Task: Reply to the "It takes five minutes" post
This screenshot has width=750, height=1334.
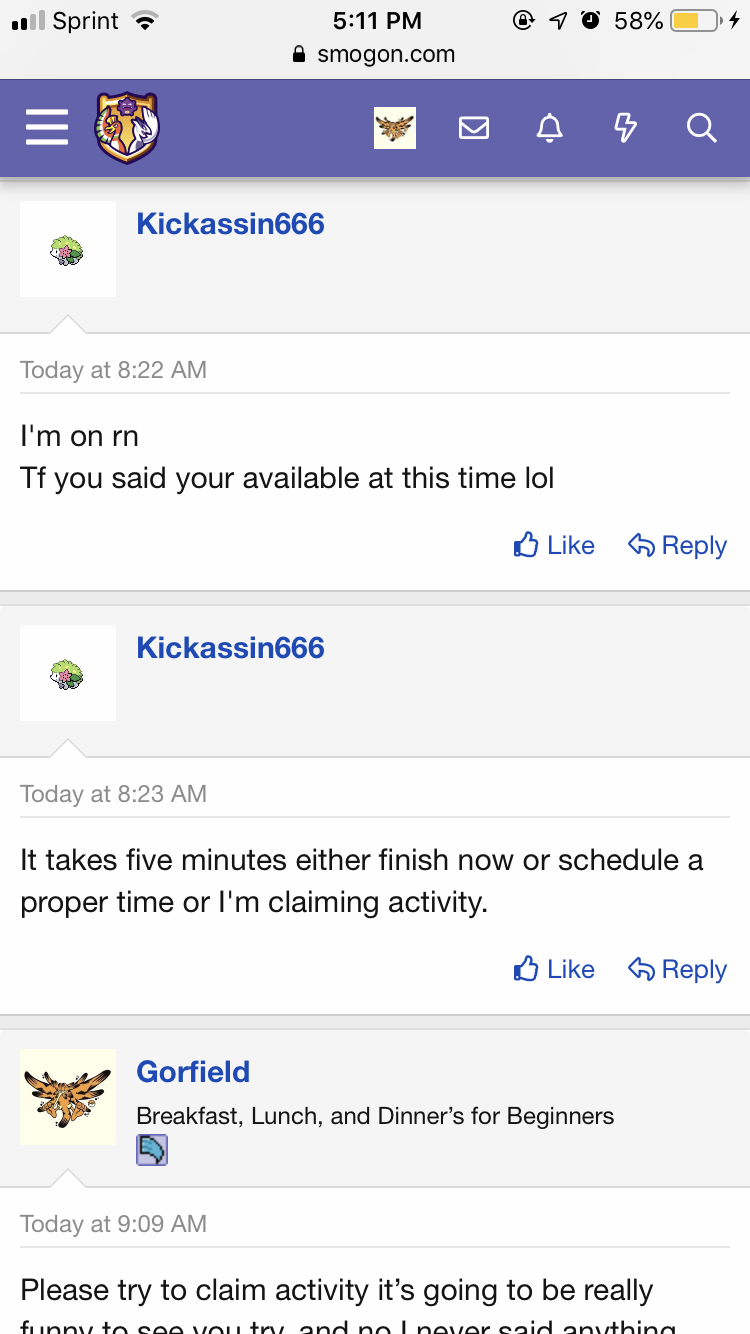Action: point(677,969)
